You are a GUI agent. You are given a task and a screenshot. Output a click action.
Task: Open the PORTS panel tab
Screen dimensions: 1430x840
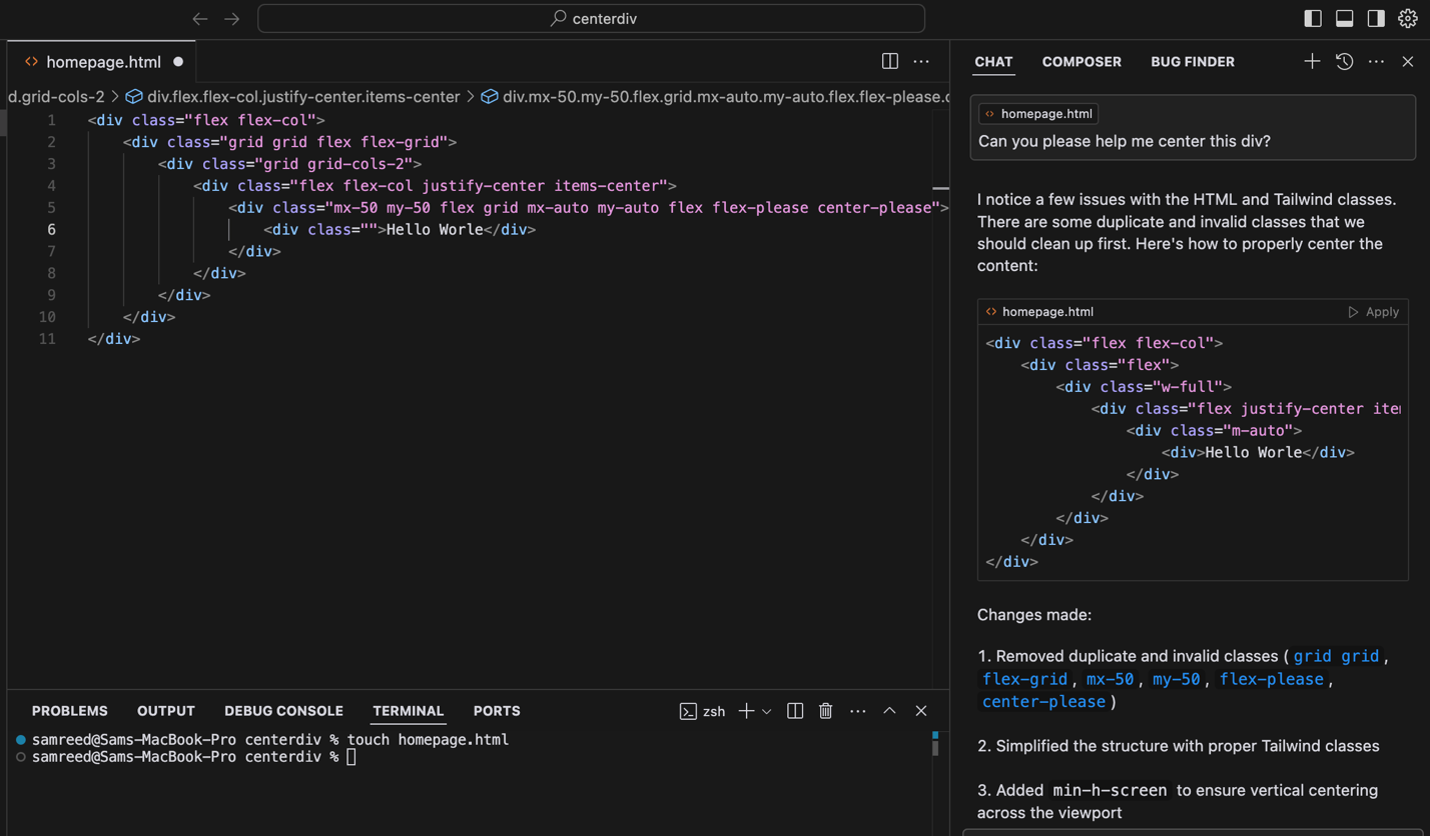coord(497,711)
